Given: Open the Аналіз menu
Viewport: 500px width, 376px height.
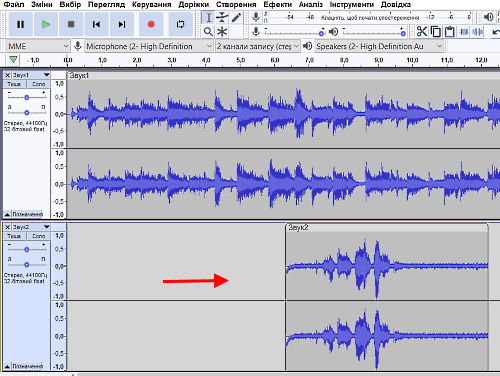Looking at the screenshot, I should tap(311, 5).
